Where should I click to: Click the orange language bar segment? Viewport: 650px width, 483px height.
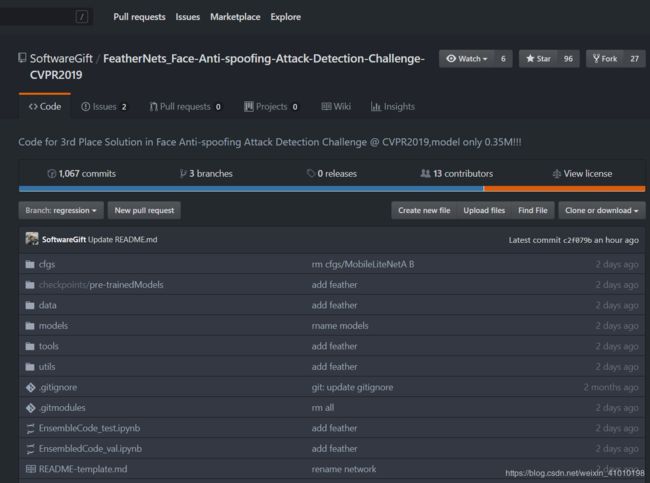564,189
